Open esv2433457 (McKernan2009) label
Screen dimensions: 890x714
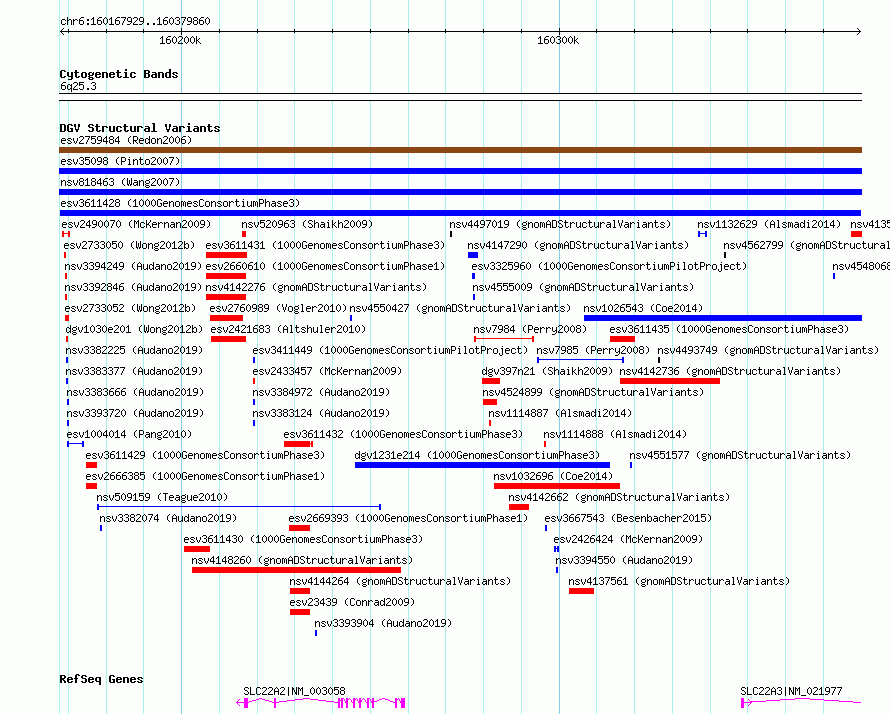[327, 371]
